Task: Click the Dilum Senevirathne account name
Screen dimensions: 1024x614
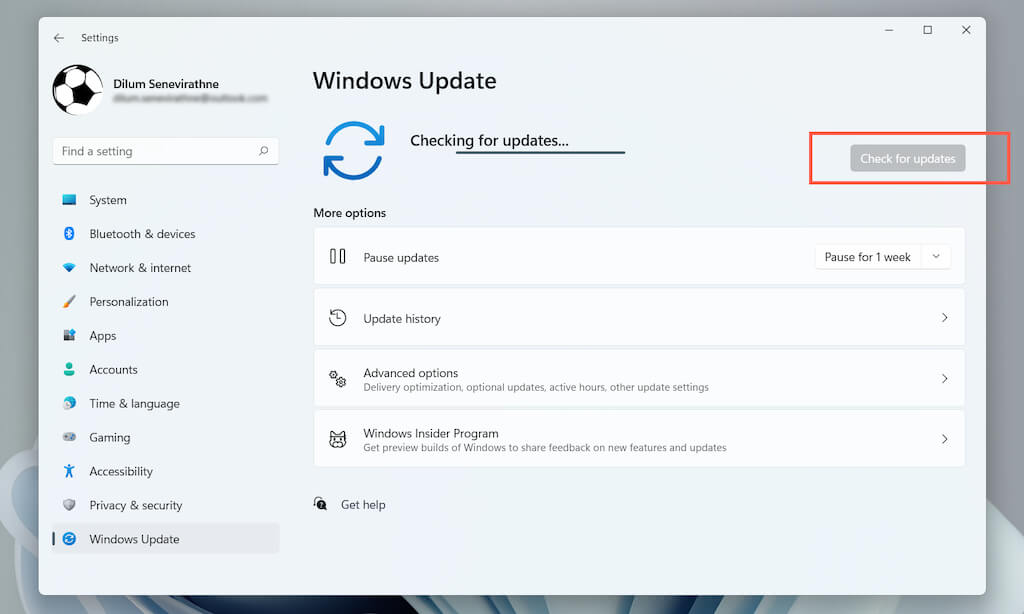Action: tap(166, 84)
